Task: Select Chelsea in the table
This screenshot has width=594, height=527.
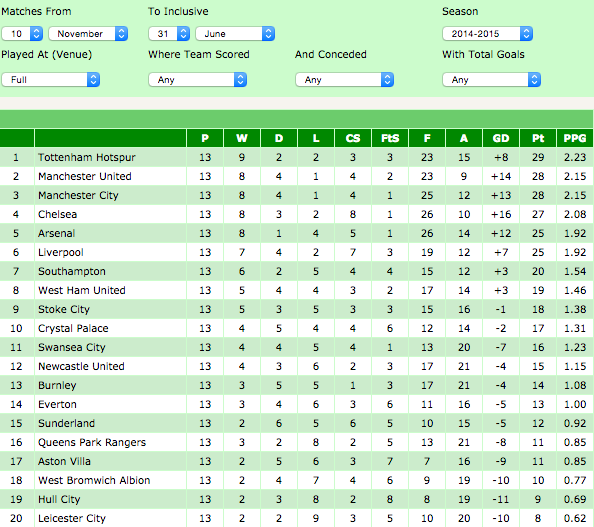Action: [58, 214]
